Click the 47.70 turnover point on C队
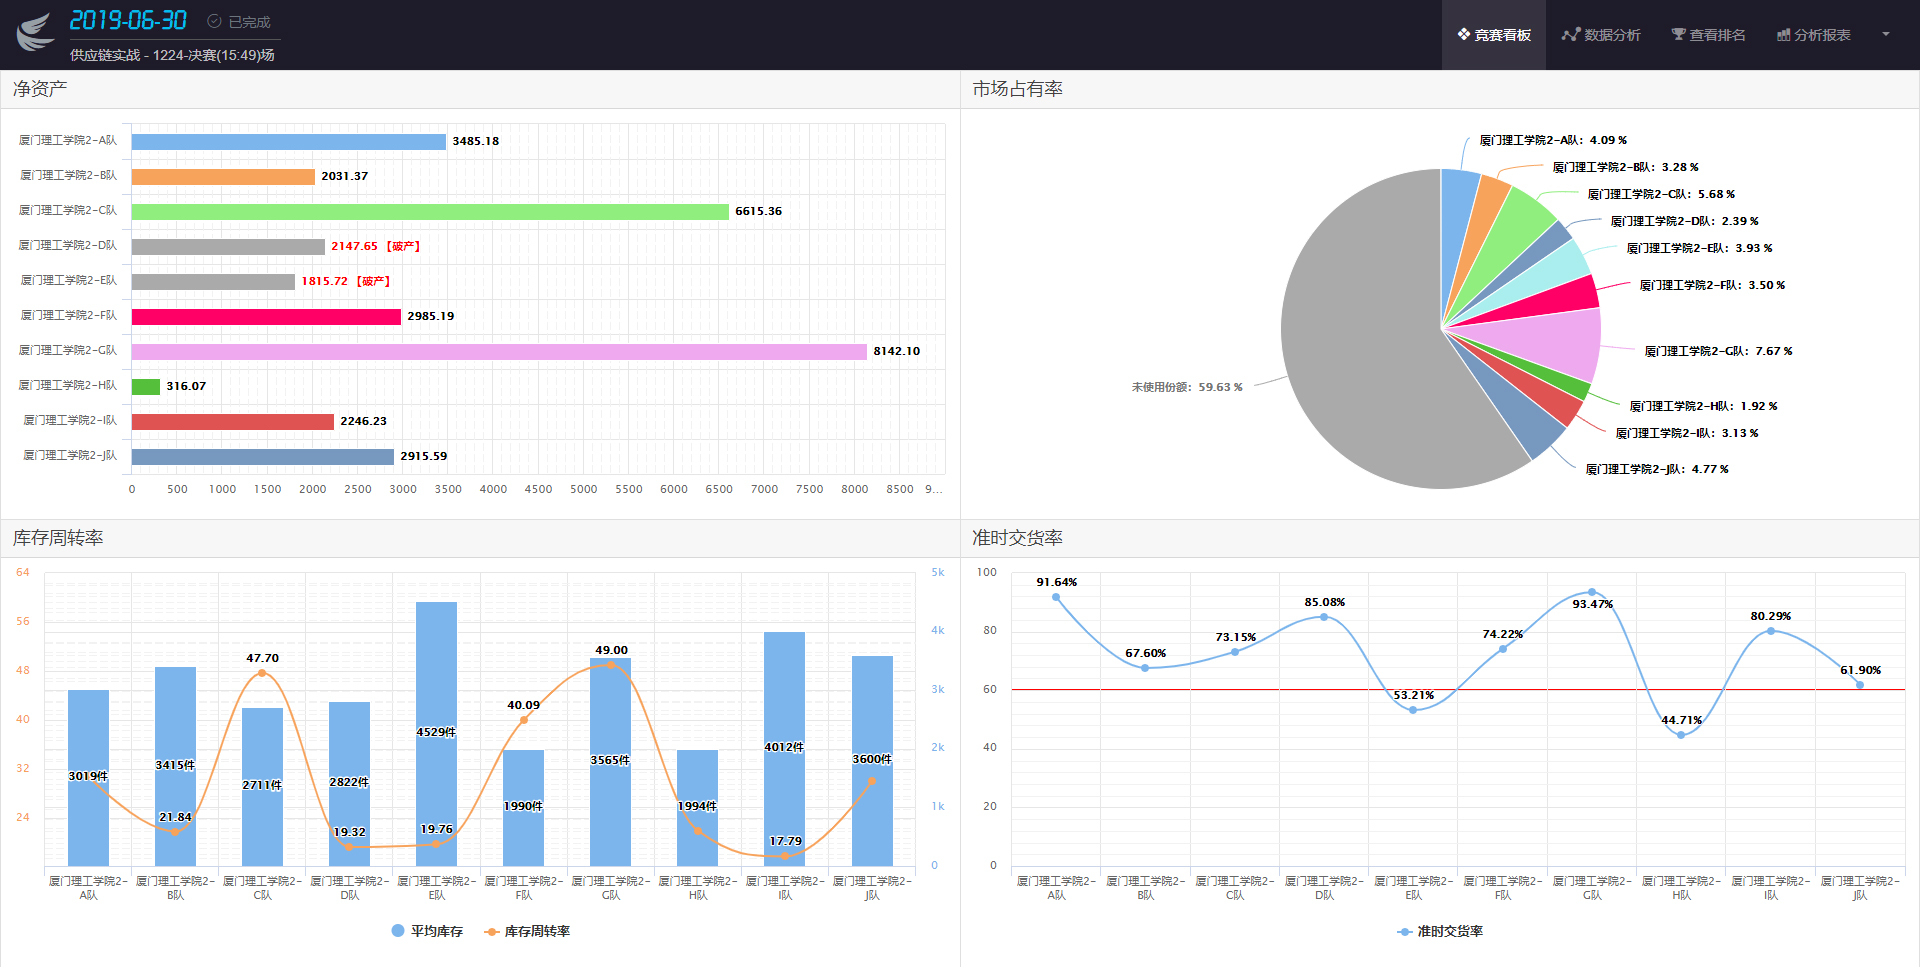1920x969 pixels. [x=262, y=673]
